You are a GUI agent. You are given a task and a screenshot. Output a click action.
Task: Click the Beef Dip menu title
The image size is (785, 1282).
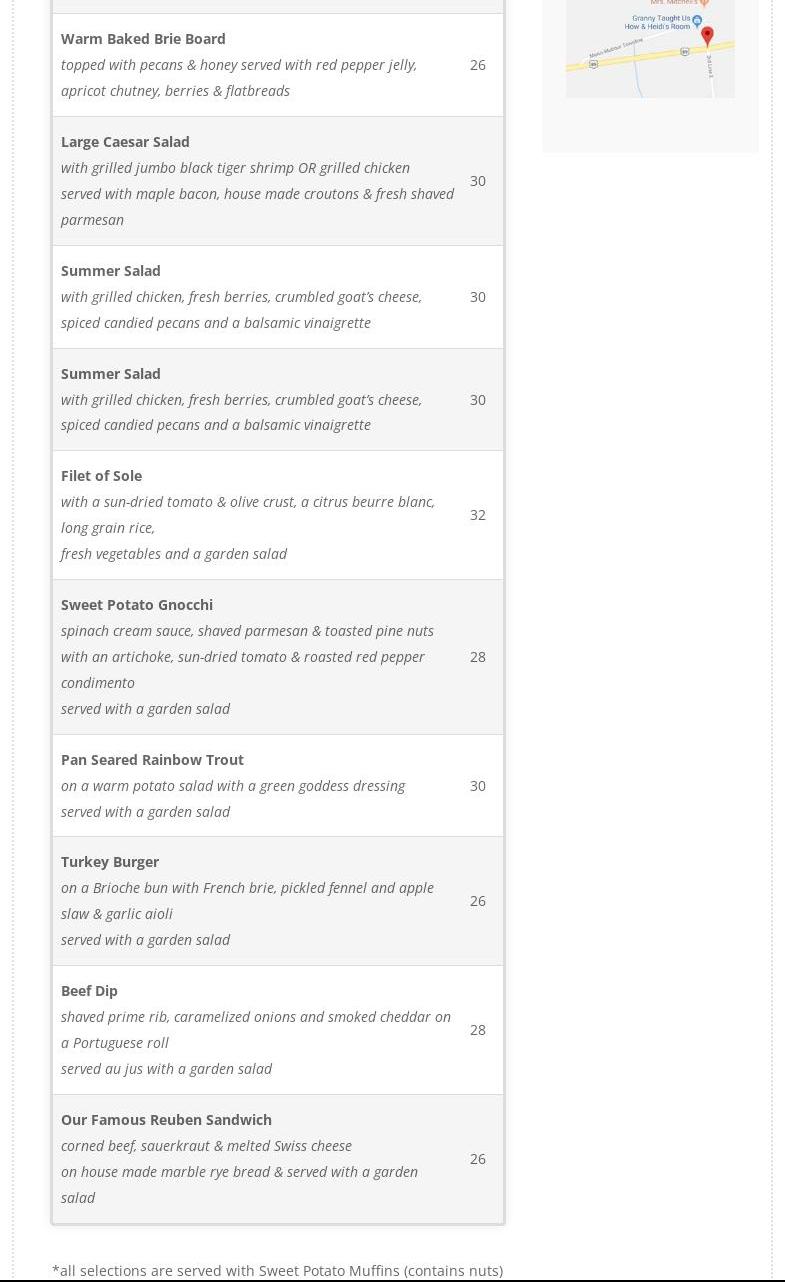89,991
